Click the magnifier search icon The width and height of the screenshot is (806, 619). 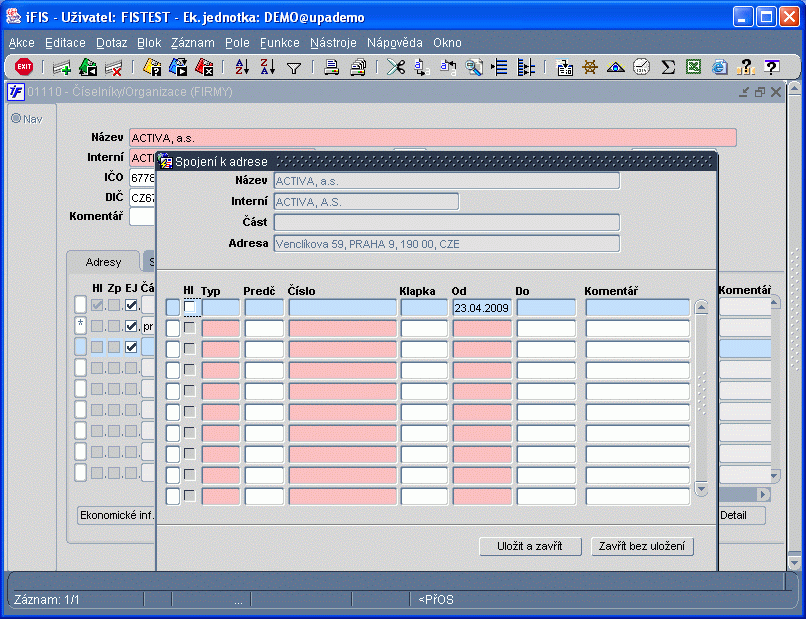474,67
